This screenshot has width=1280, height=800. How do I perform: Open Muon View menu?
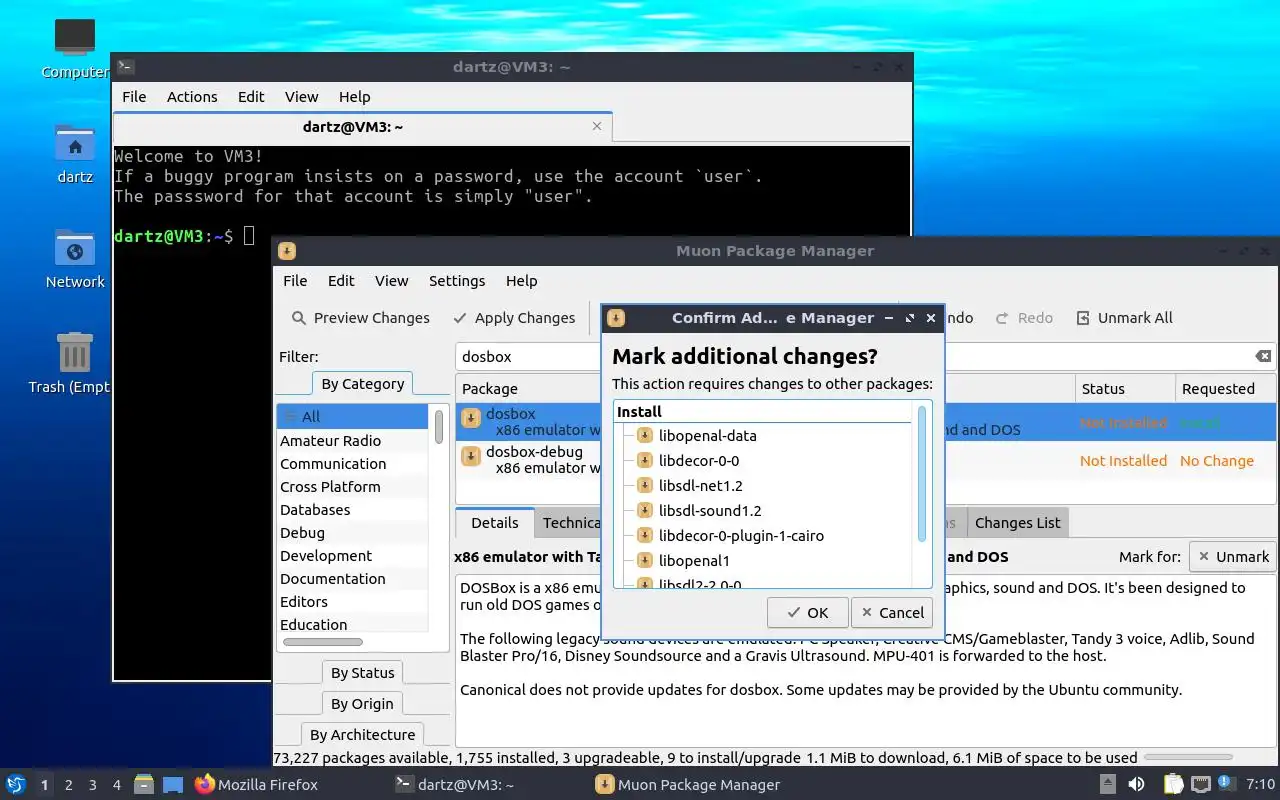(391, 281)
